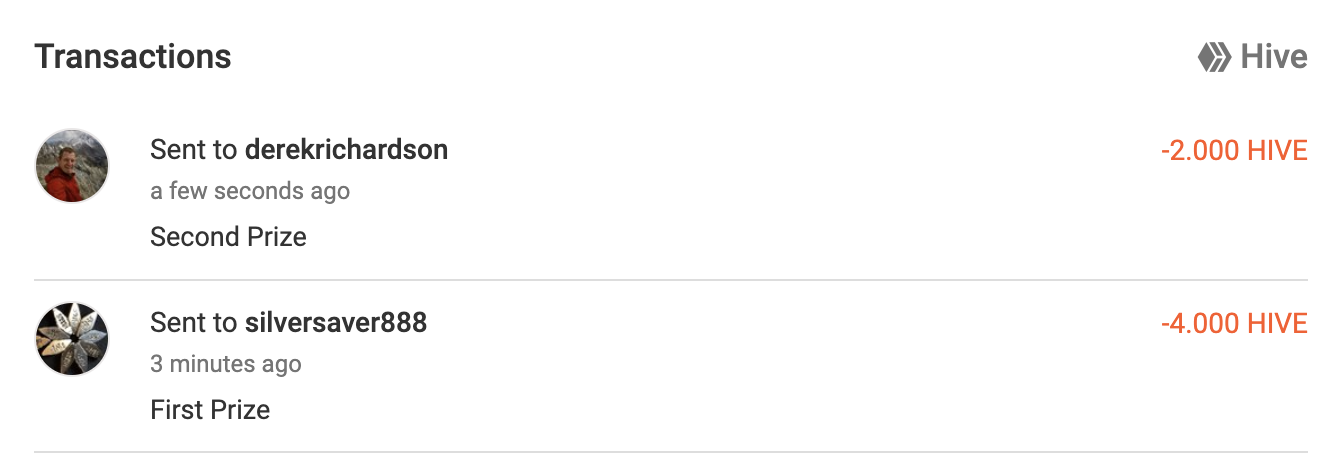Viewport: 1338px width, 456px height.
Task: Select the Second Prize memo text
Action: pyautogui.click(x=228, y=237)
